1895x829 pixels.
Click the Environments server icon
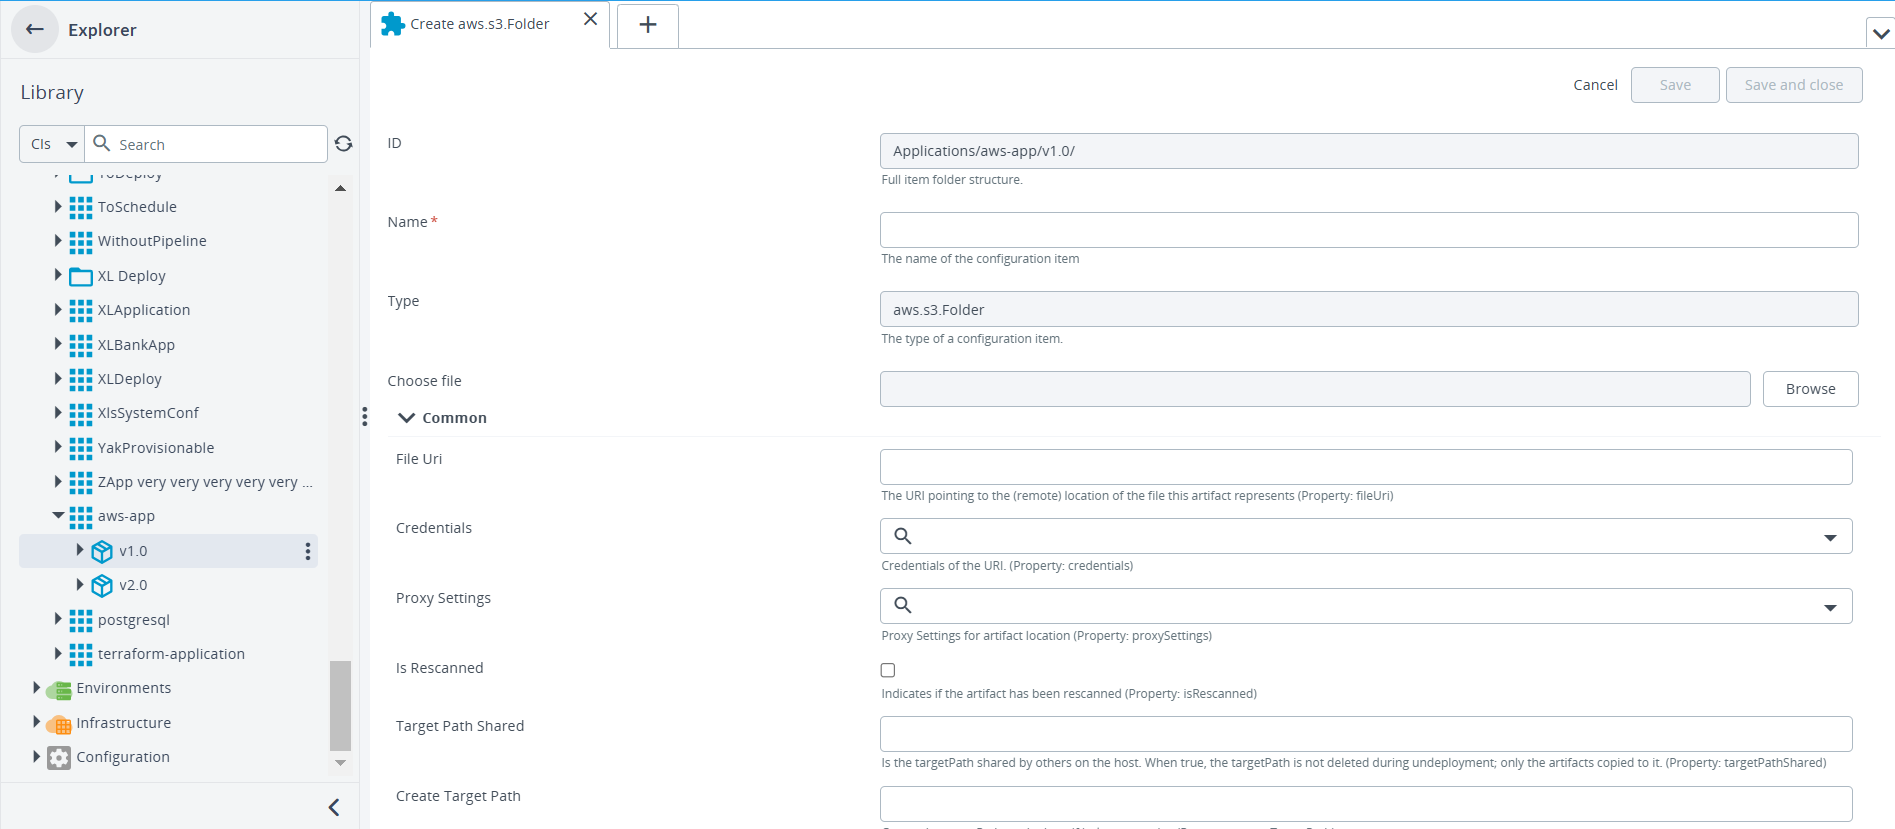[59, 689]
